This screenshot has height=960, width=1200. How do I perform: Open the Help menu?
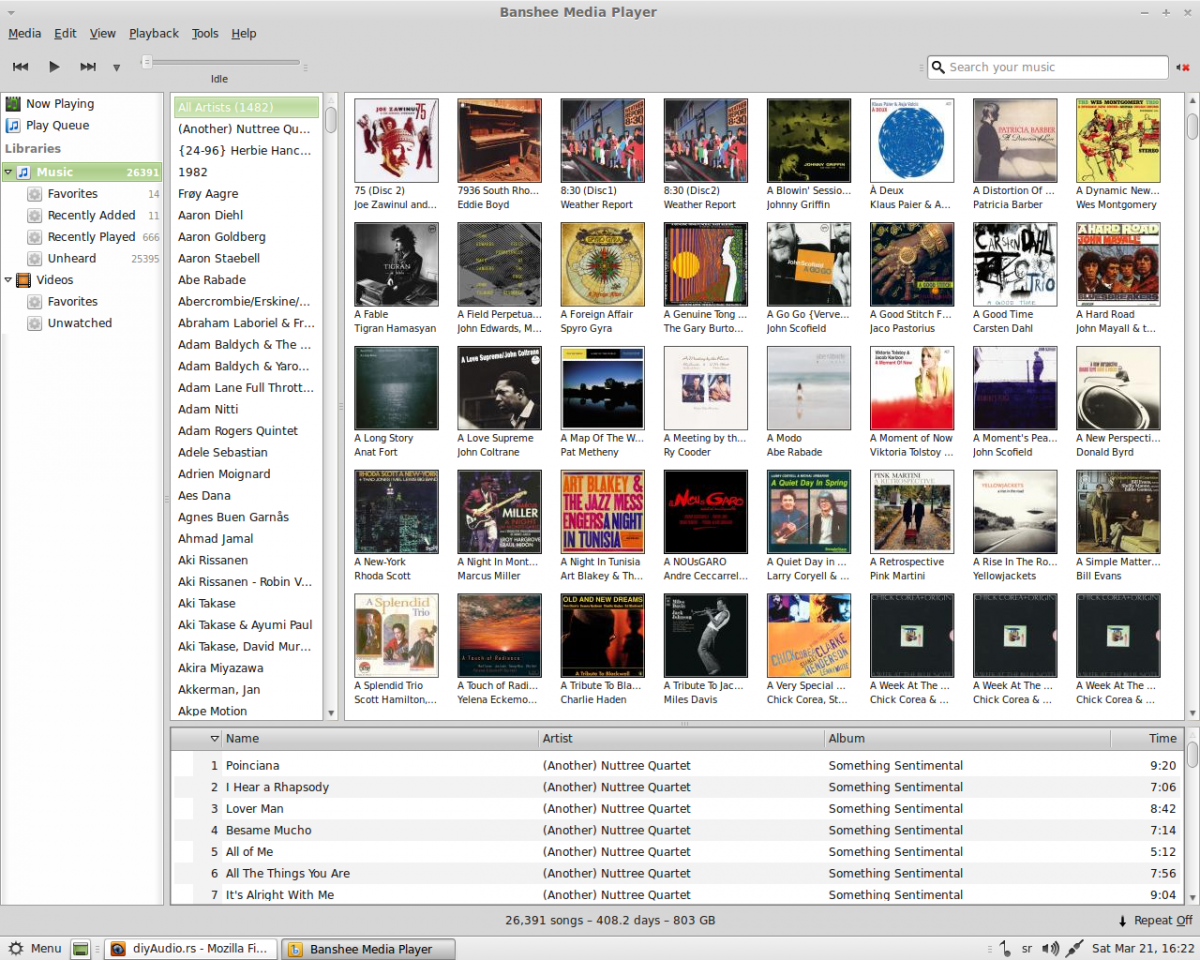pos(244,33)
